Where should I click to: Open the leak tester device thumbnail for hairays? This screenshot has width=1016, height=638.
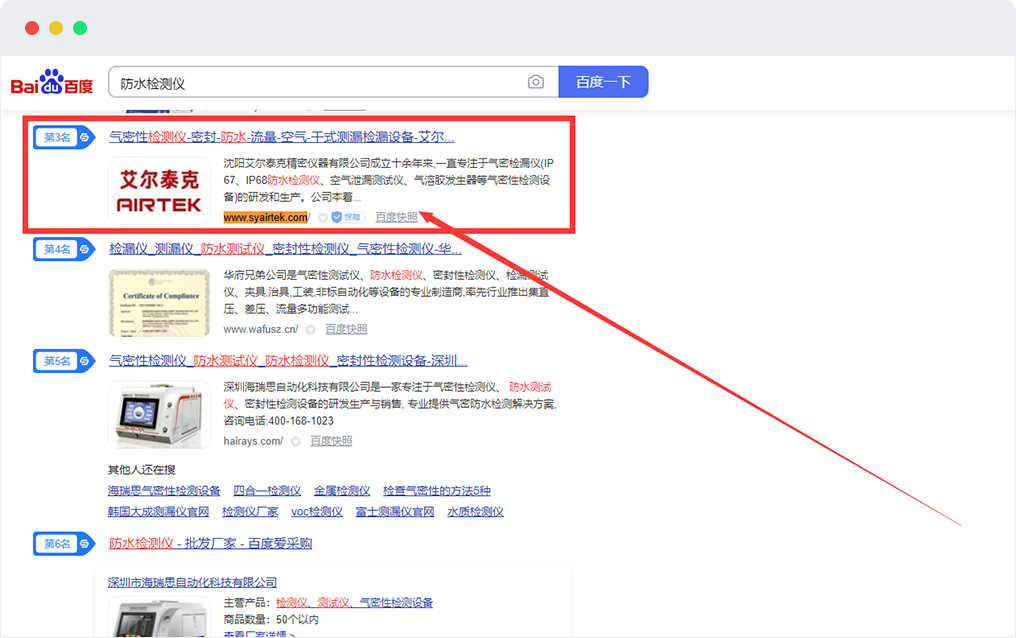pyautogui.click(x=159, y=415)
